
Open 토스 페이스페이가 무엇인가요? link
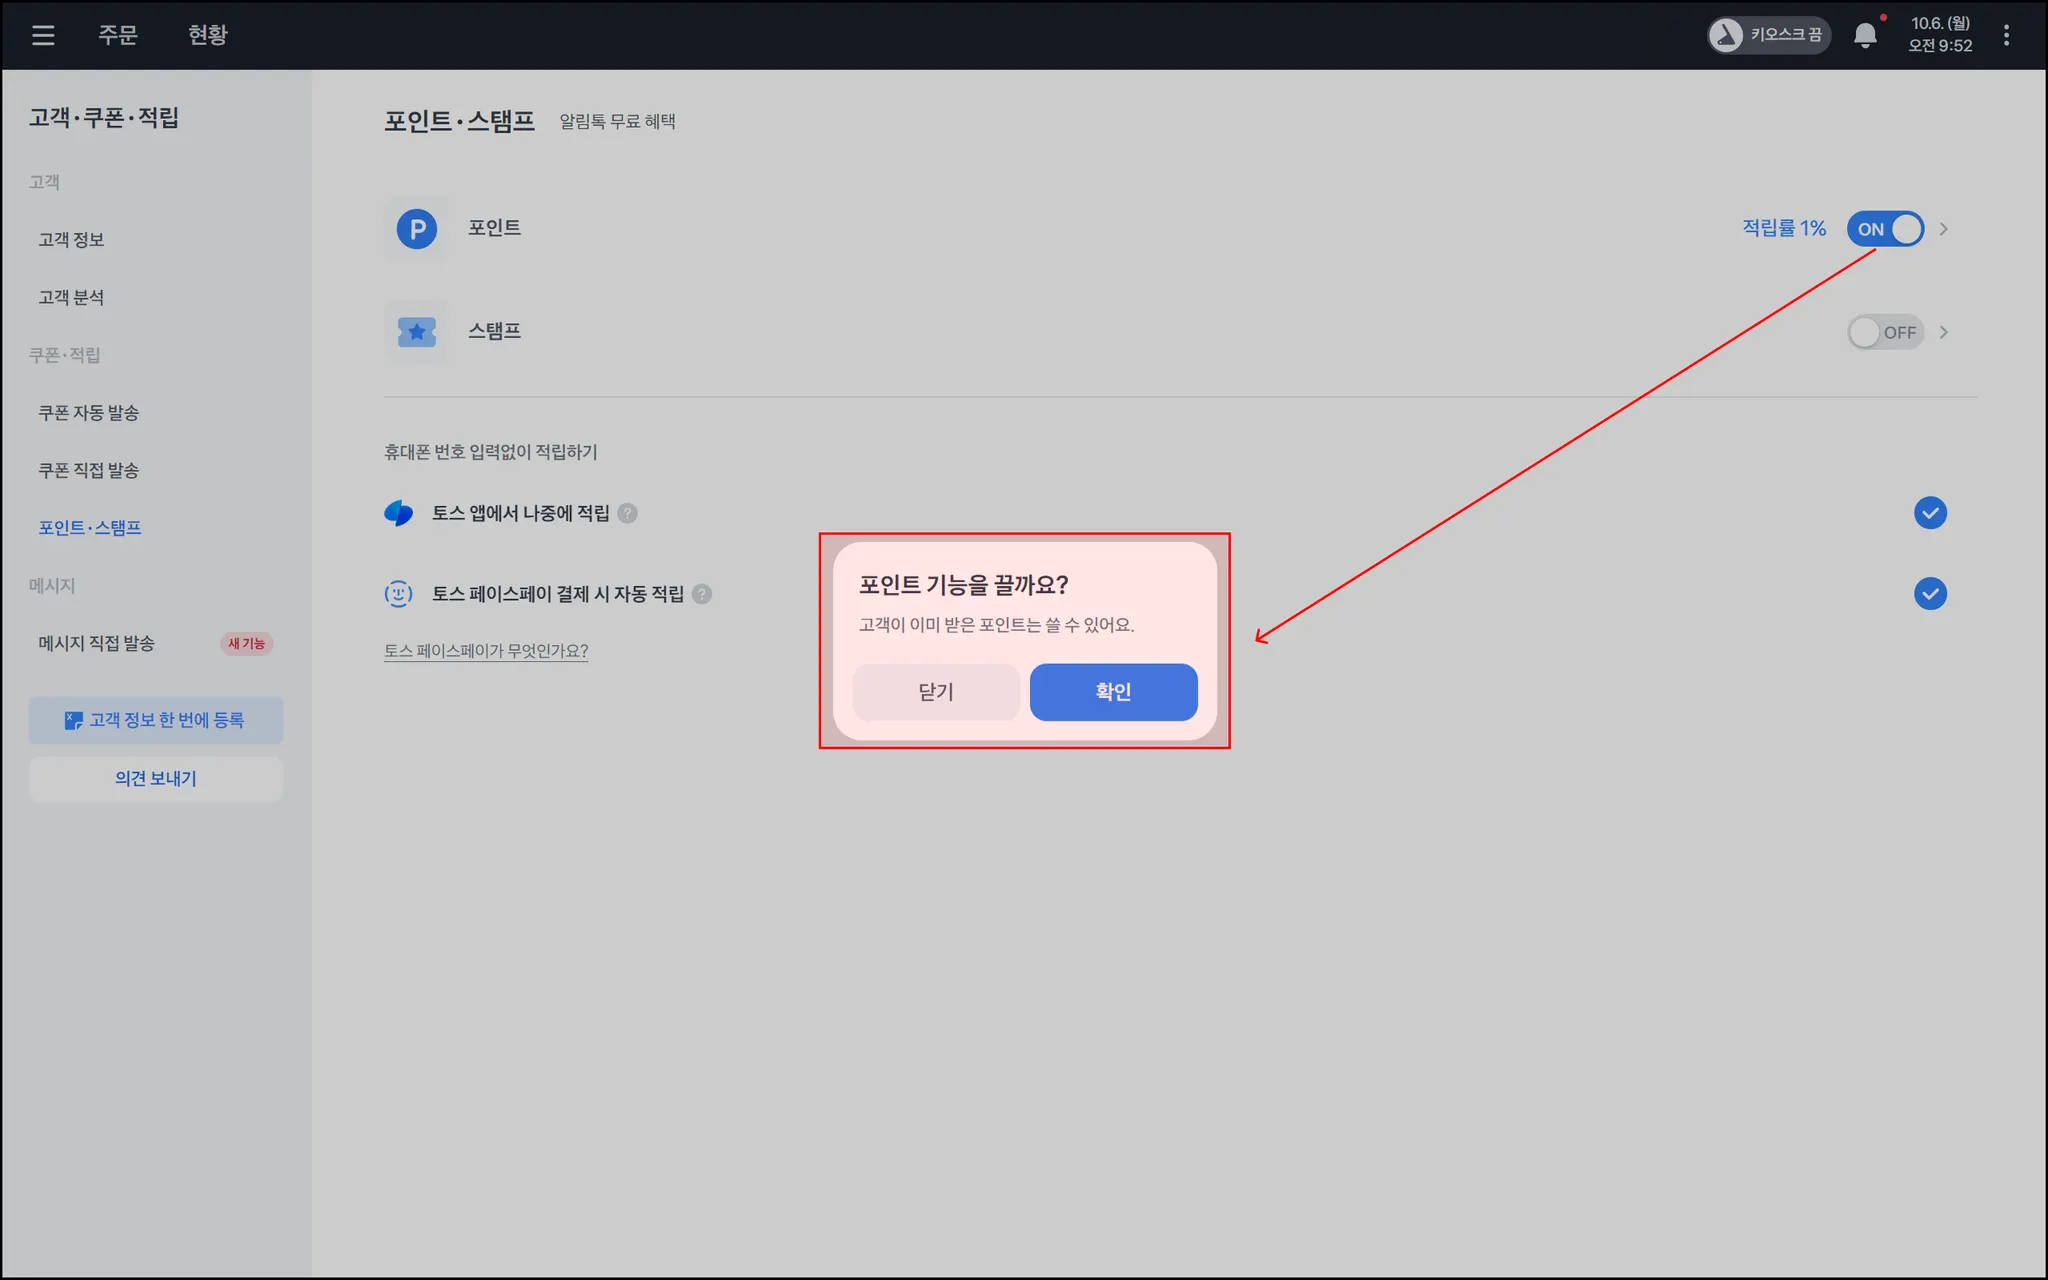pyautogui.click(x=486, y=651)
